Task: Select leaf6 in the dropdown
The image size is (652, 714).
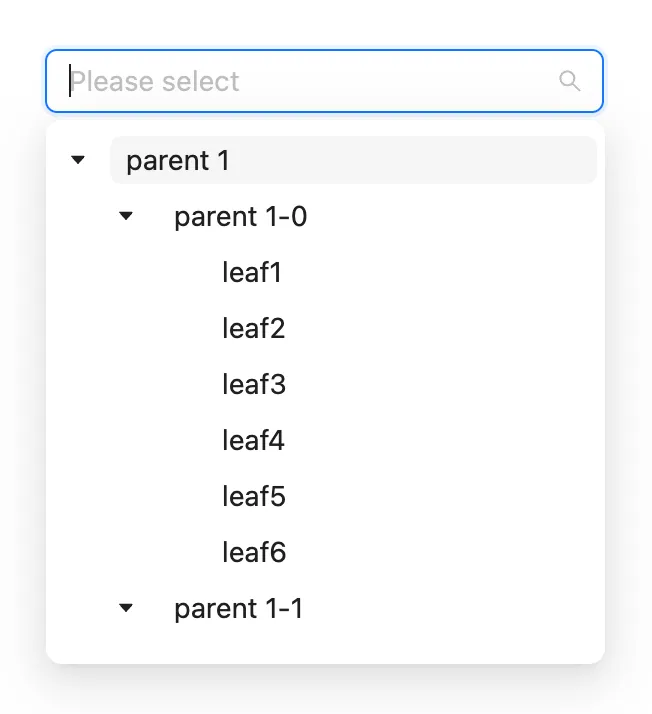Action: coord(254,553)
